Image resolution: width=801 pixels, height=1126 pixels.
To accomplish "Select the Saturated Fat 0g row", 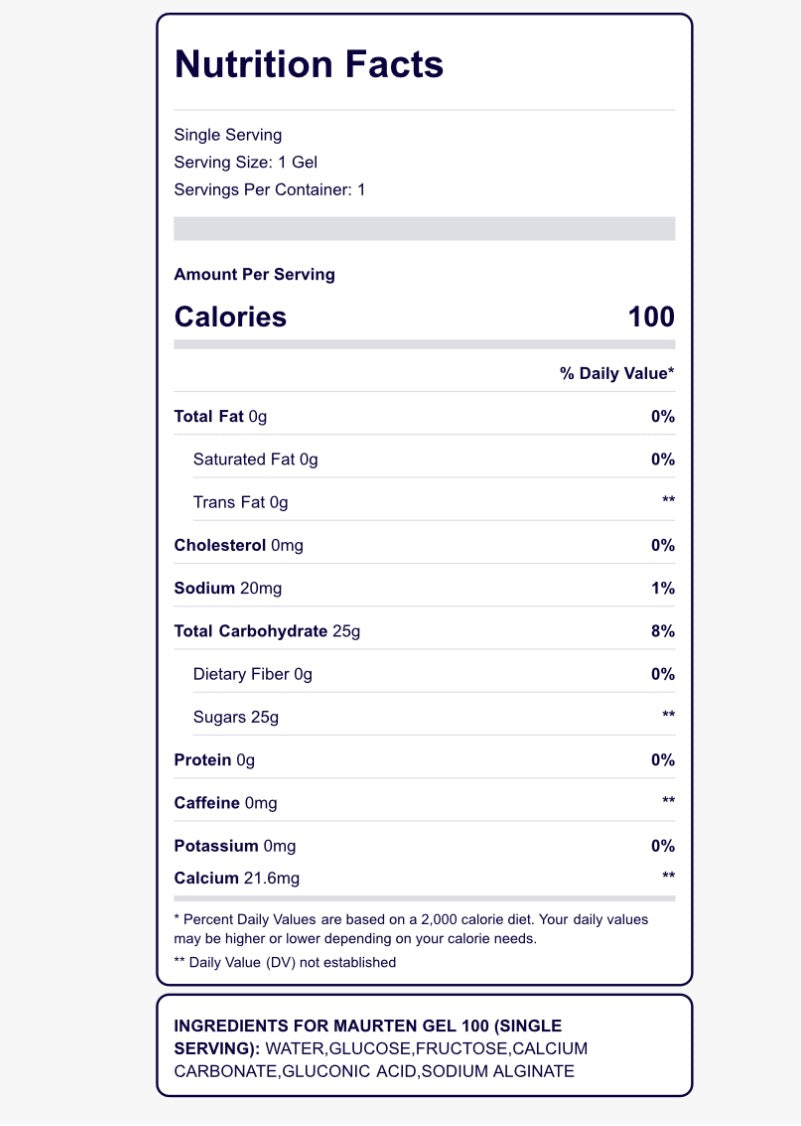I will (434, 460).
